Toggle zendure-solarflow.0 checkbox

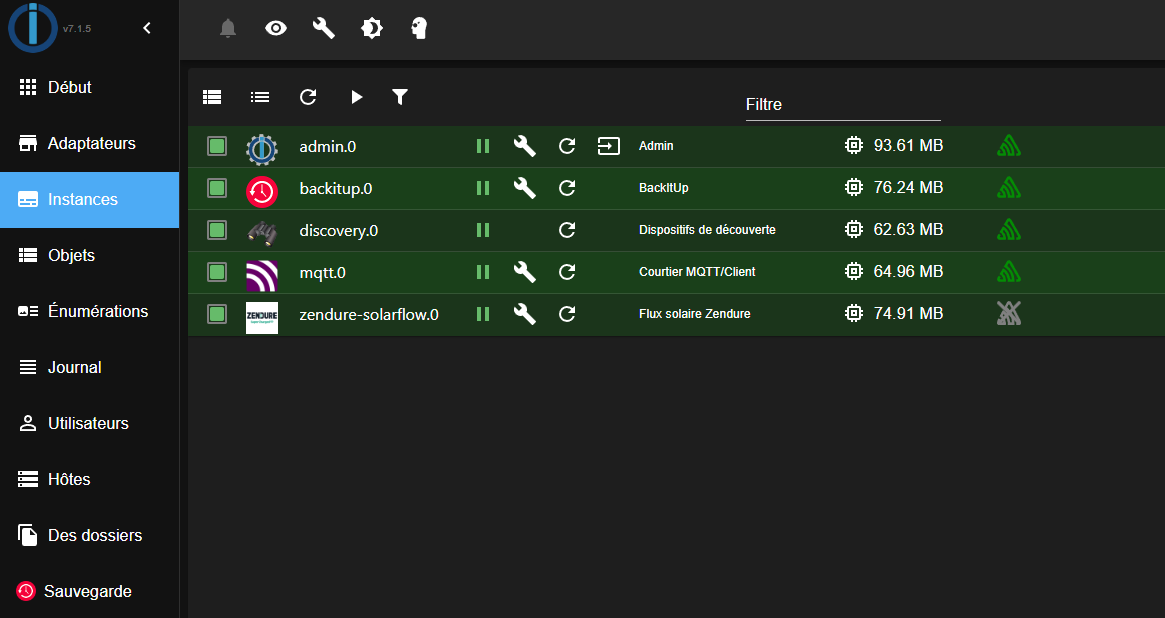217,314
